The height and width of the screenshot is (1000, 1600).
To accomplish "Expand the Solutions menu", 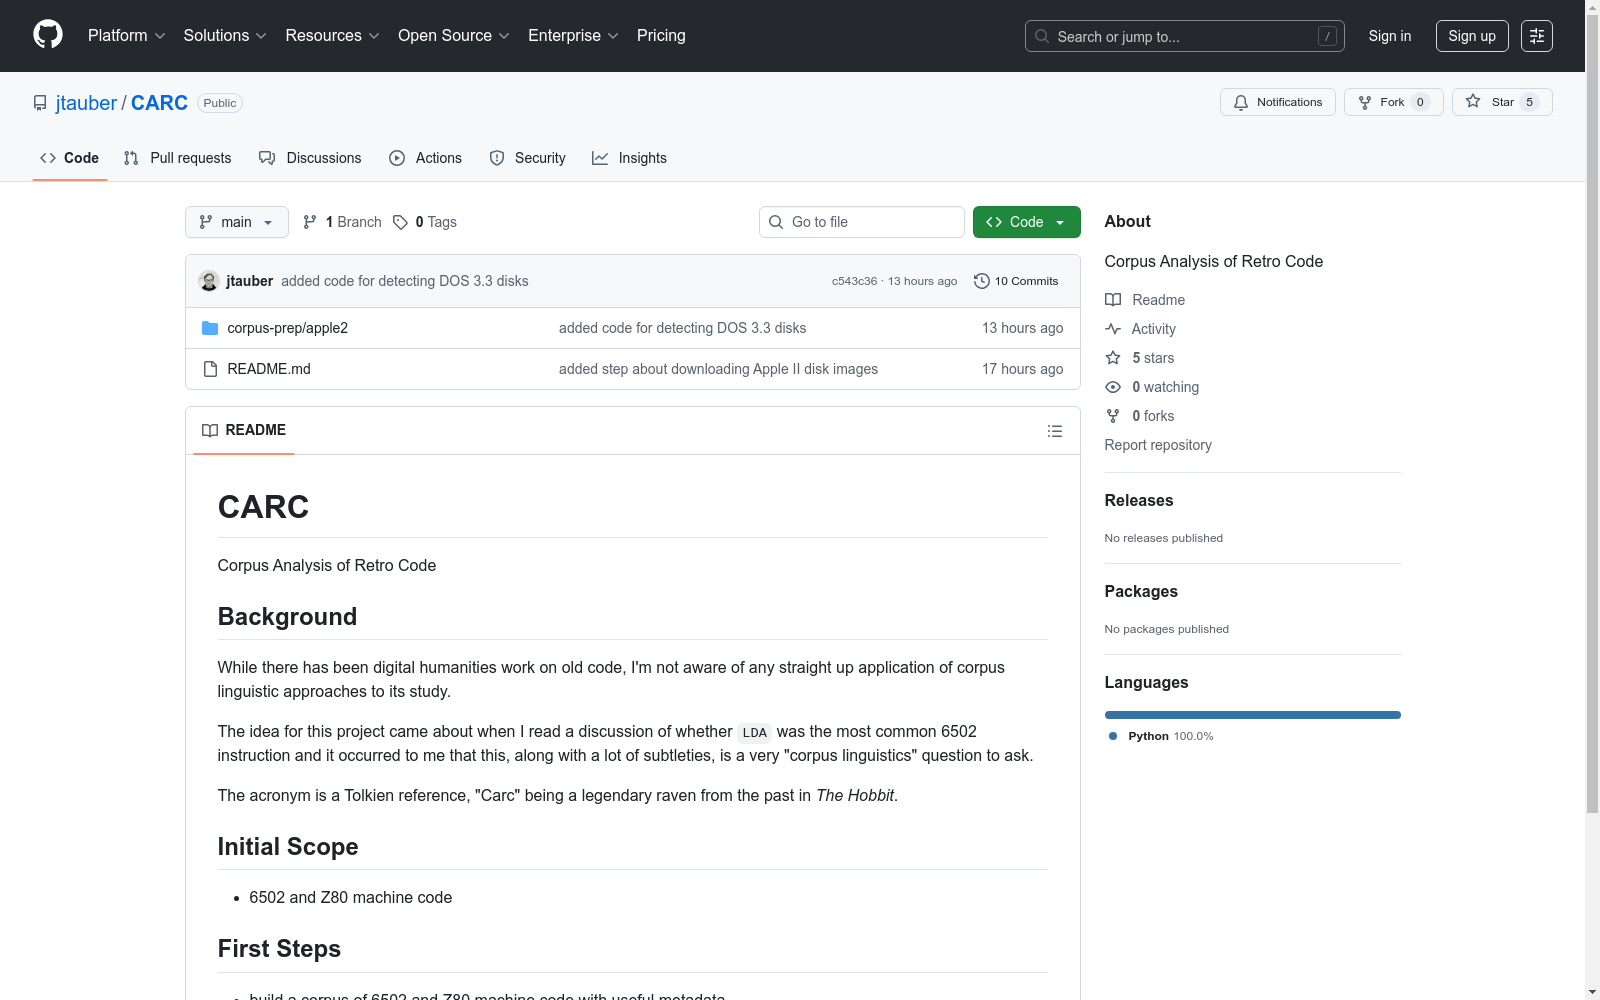I will 225,35.
